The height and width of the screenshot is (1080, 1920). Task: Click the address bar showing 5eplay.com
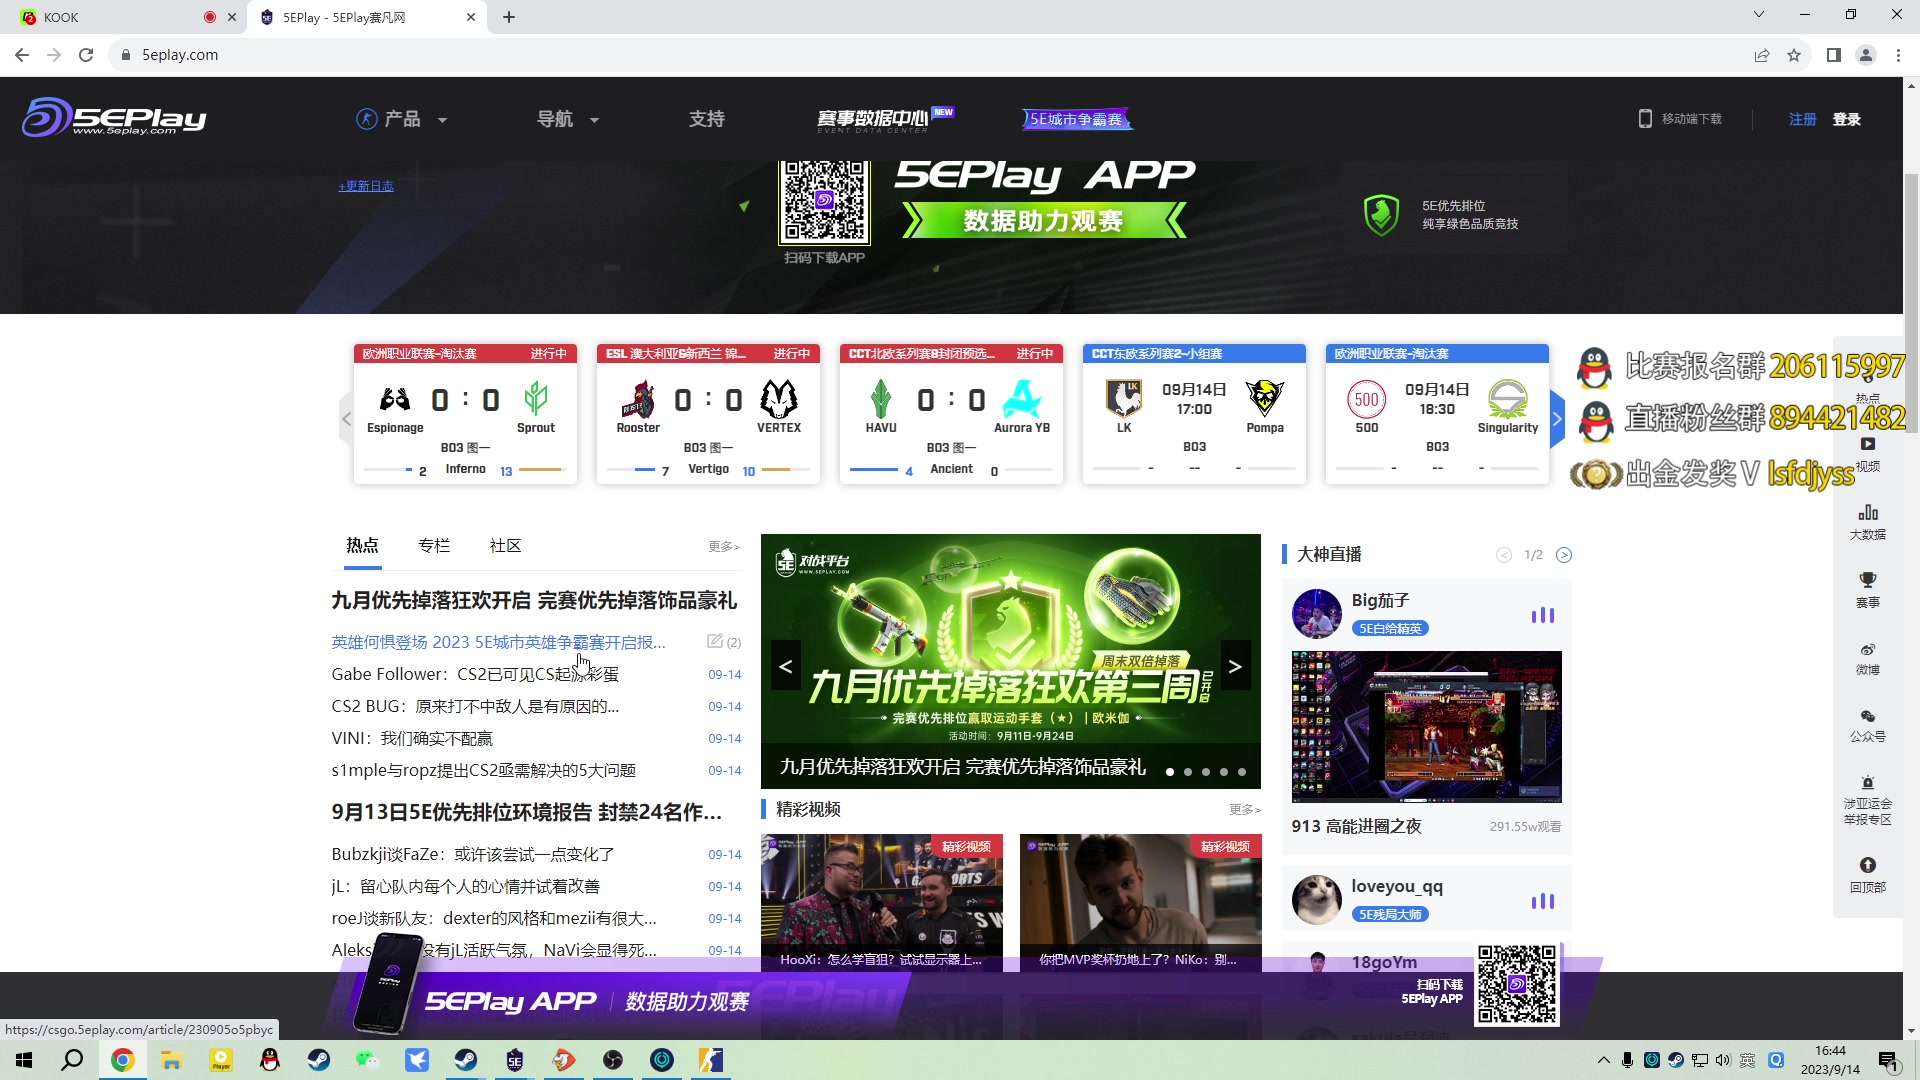point(930,55)
